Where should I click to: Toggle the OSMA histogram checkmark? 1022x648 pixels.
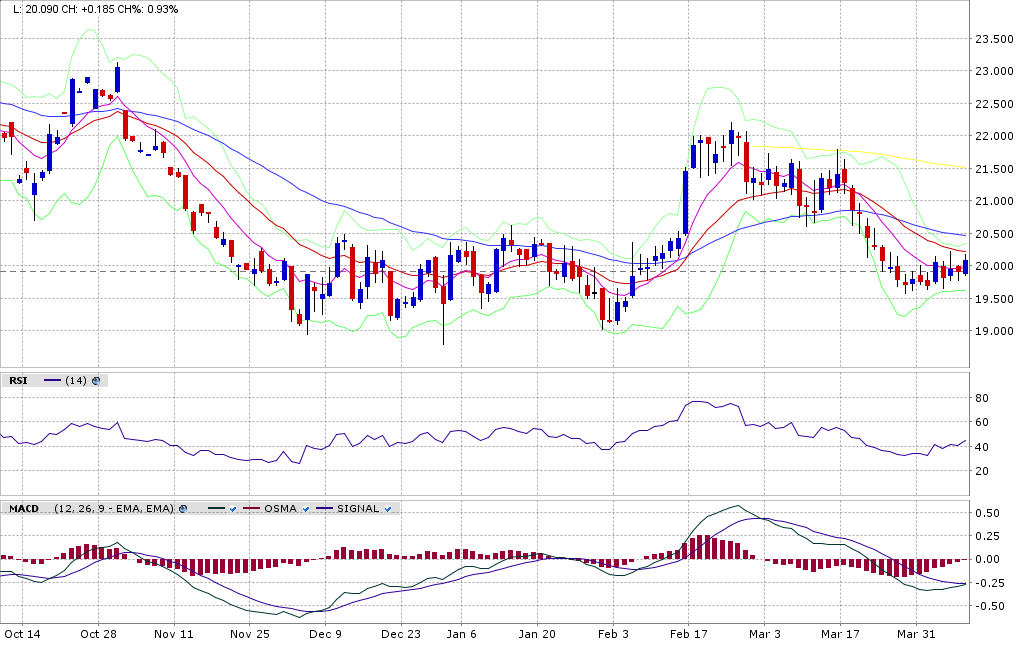[x=306, y=509]
